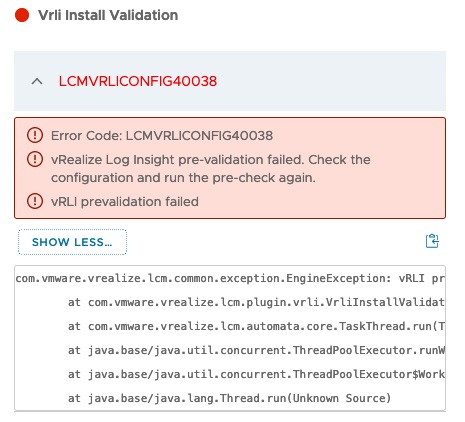Select the Error Code: LCMVRLICONFIG40038 text

[x=162, y=136]
